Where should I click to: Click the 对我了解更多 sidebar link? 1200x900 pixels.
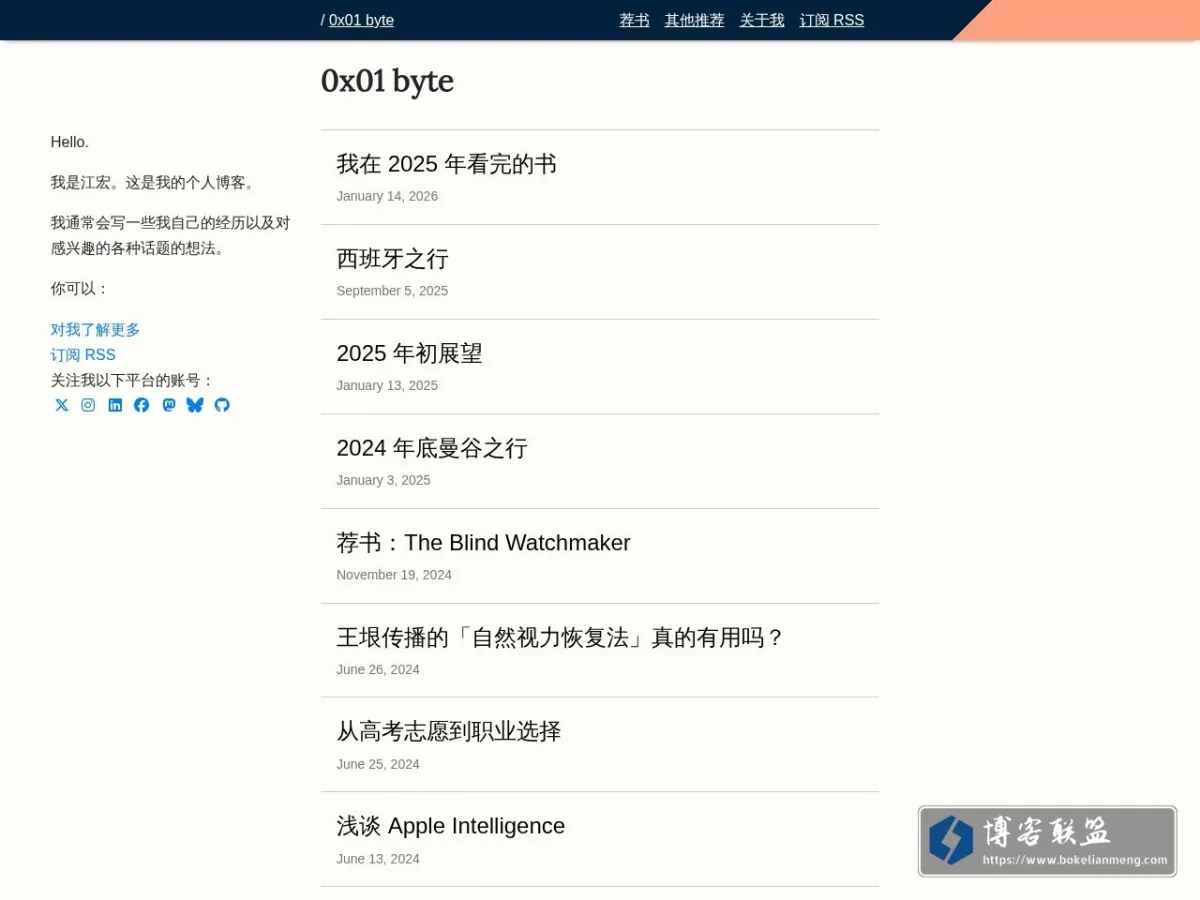(95, 330)
